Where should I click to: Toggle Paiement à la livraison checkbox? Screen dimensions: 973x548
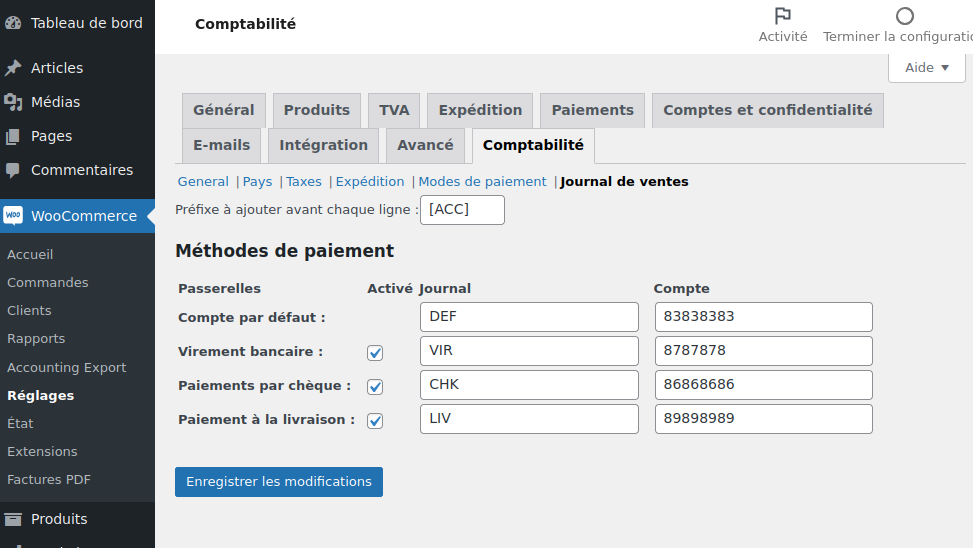tap(375, 420)
